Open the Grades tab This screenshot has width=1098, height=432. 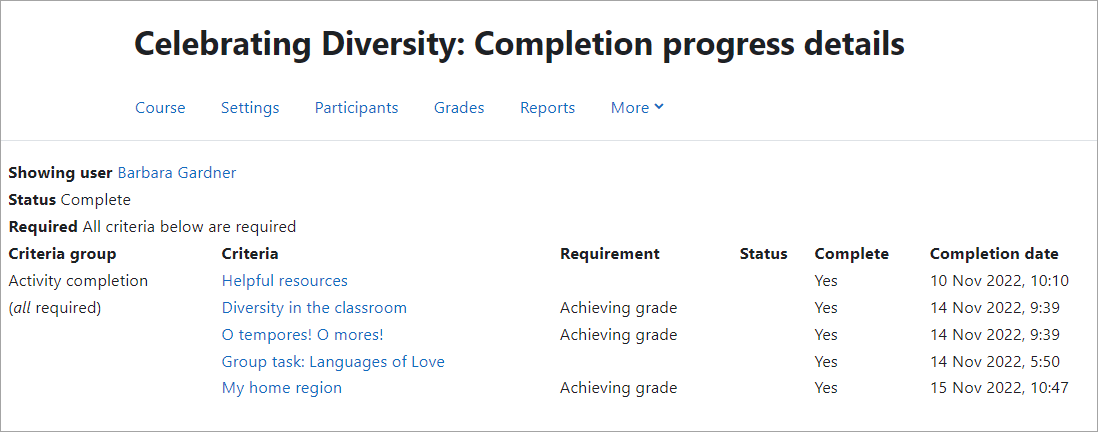[x=459, y=108]
